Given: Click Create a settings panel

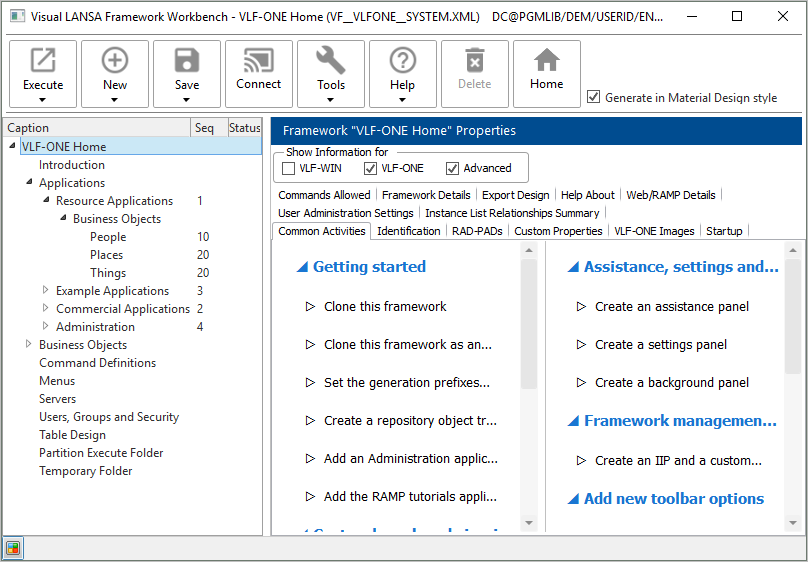Looking at the screenshot, I should [661, 345].
